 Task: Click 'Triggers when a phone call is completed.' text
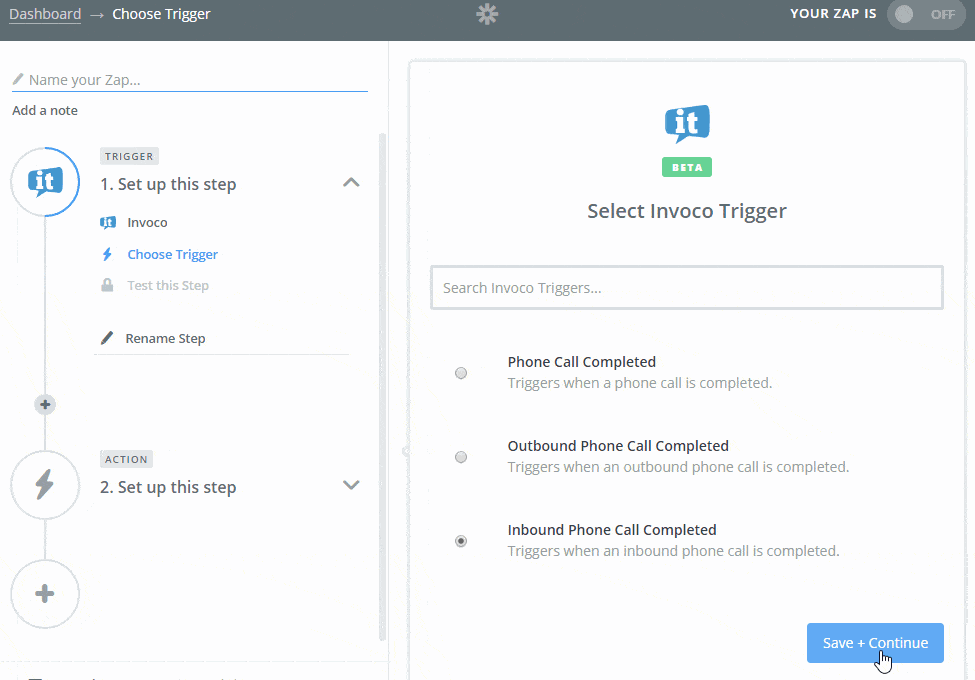(x=640, y=383)
